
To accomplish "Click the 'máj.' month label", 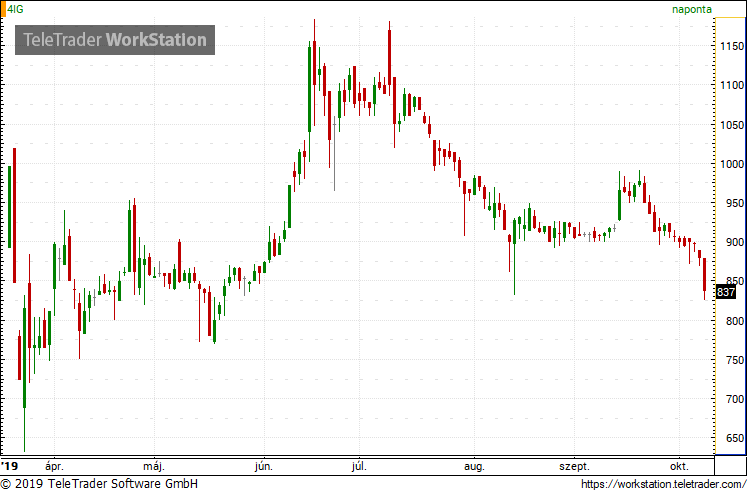I will (154, 466).
